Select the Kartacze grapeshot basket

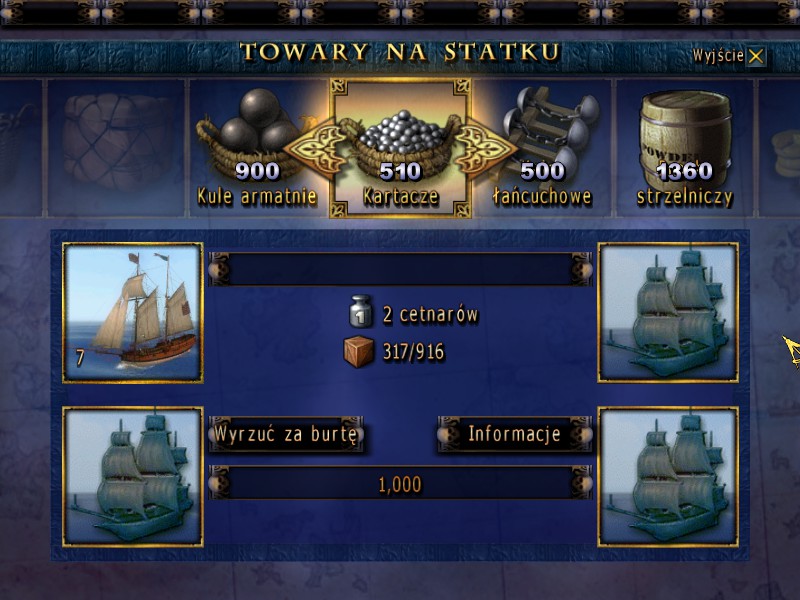[x=401, y=148]
